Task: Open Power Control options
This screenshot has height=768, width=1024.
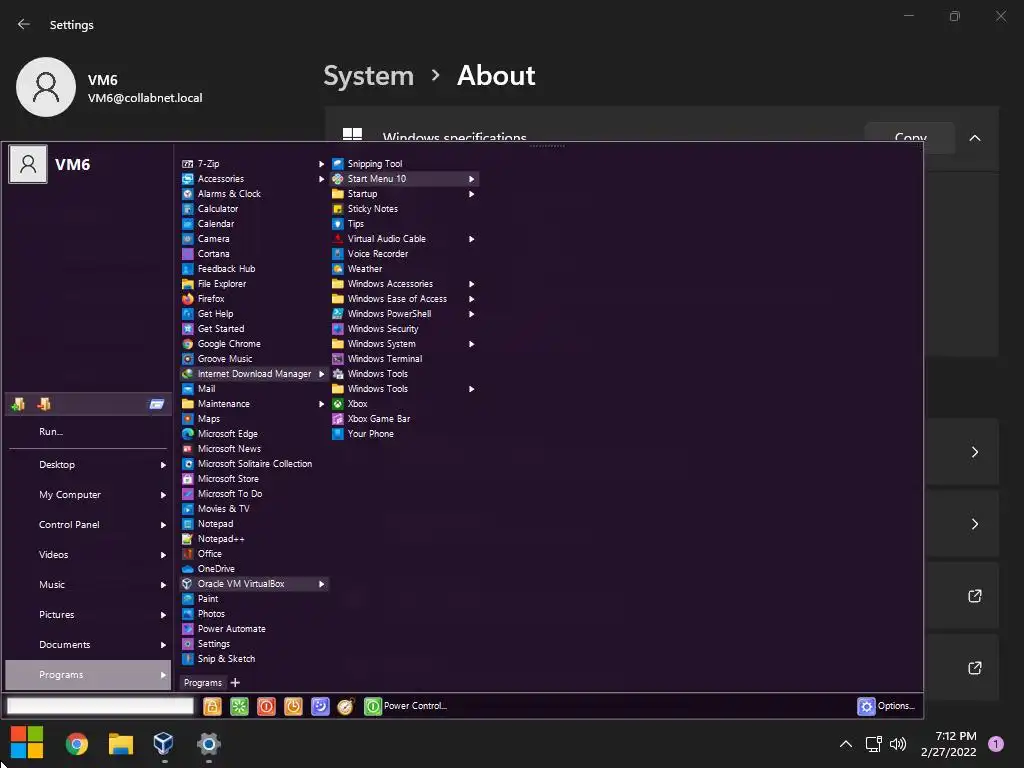Action: coord(406,706)
